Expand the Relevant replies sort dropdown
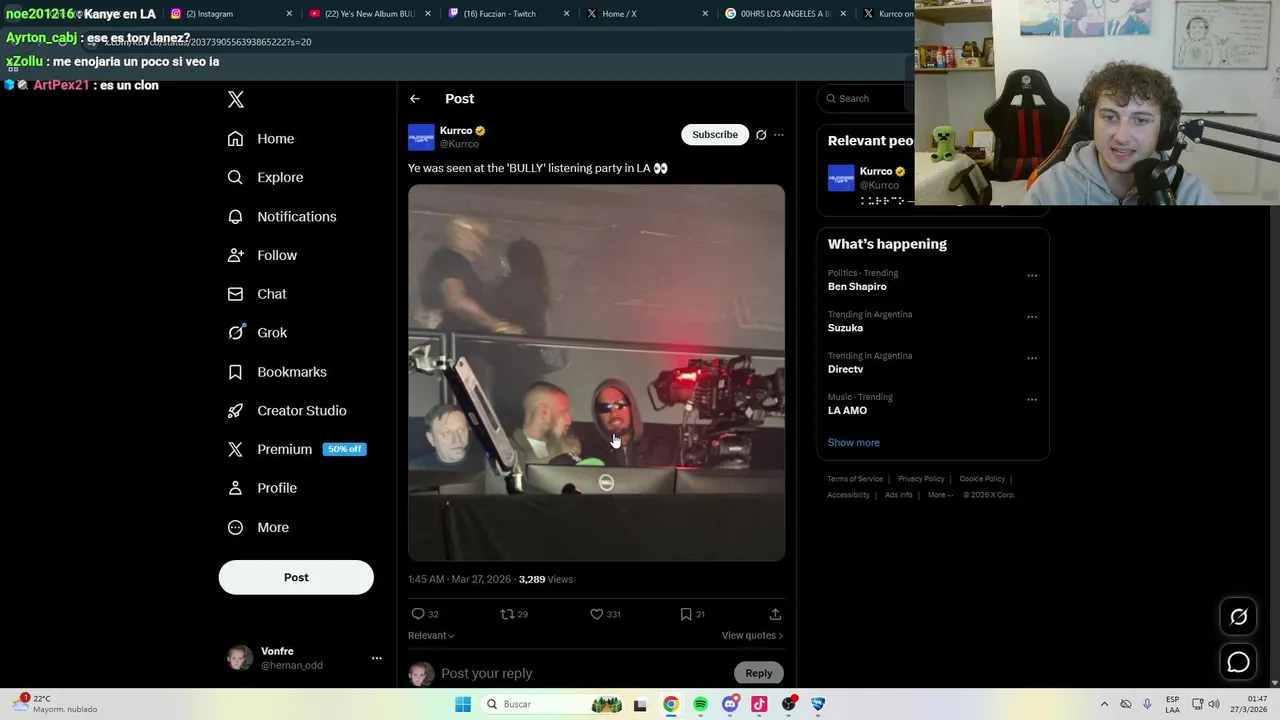The image size is (1280, 720). [431, 635]
